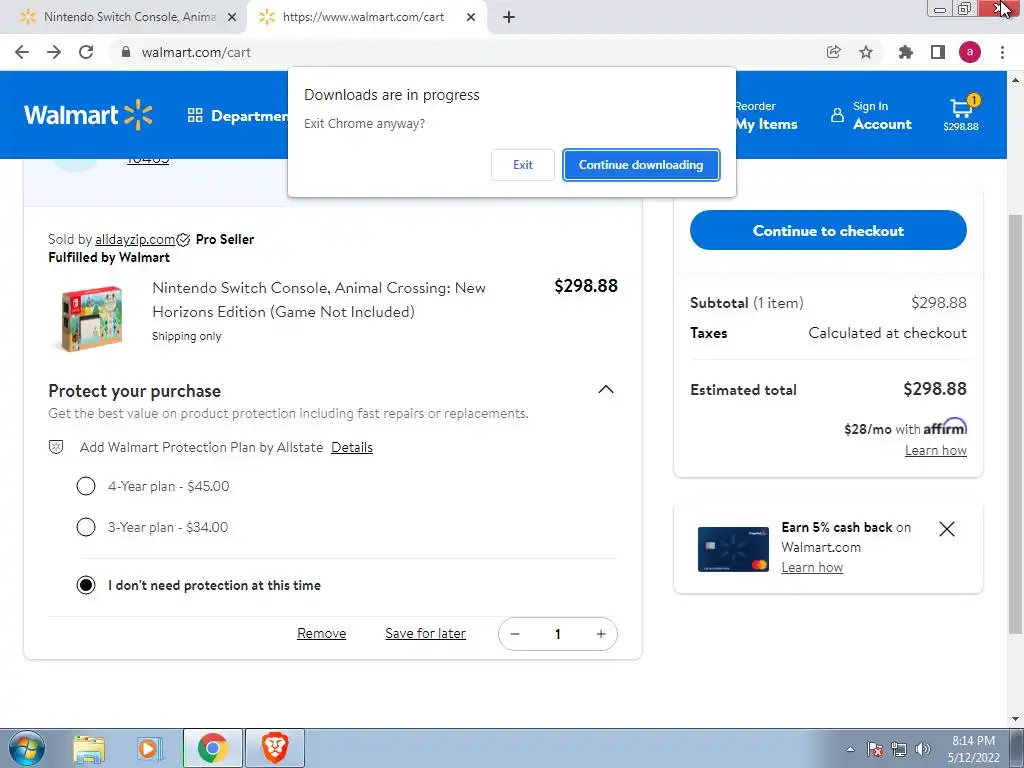Click the Chrome taskbar icon
The height and width of the screenshot is (768, 1024).
coord(212,748)
